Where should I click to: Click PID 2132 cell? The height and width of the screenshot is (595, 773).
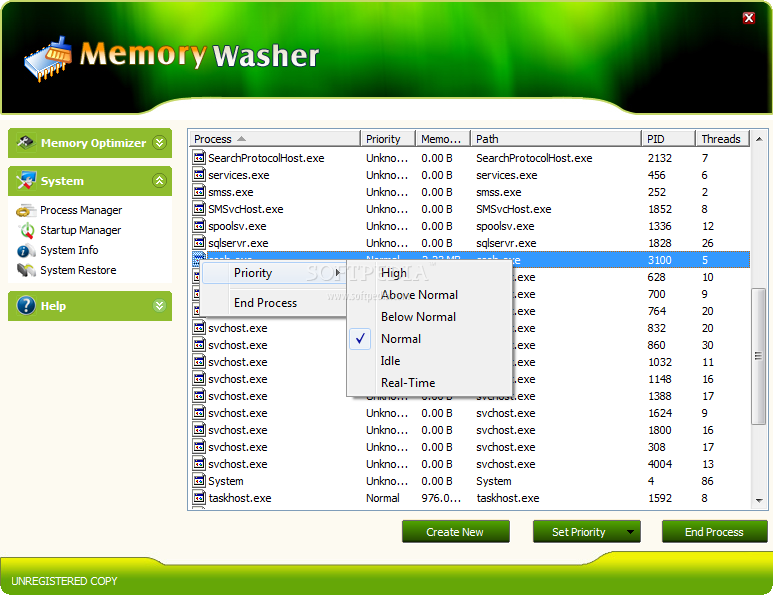click(660, 158)
